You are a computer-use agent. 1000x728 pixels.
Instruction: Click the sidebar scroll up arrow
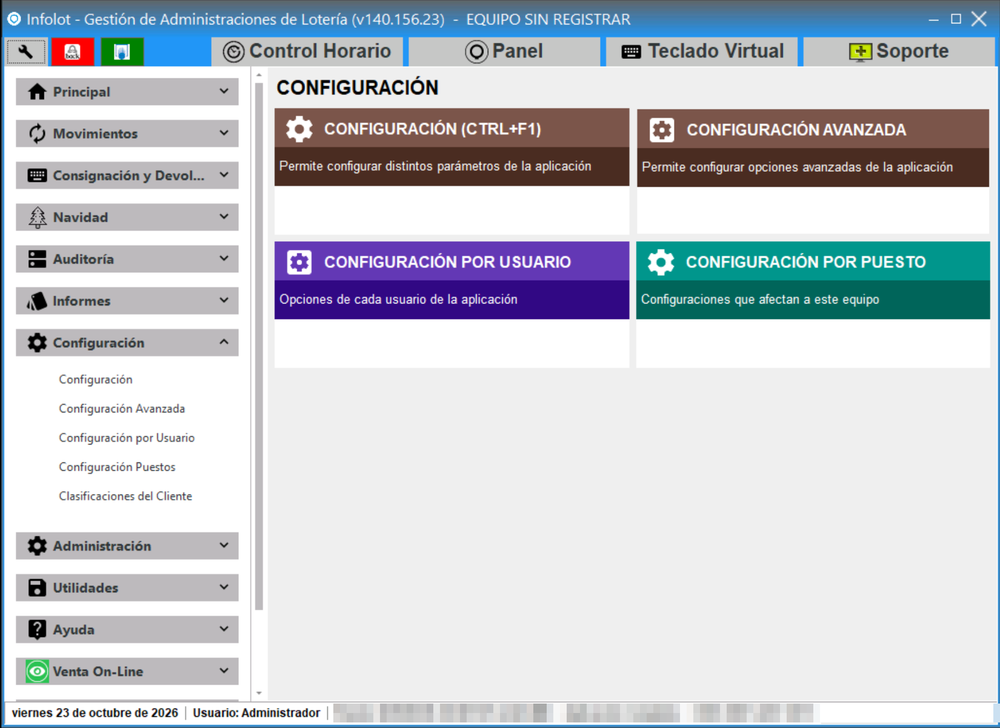point(259,75)
